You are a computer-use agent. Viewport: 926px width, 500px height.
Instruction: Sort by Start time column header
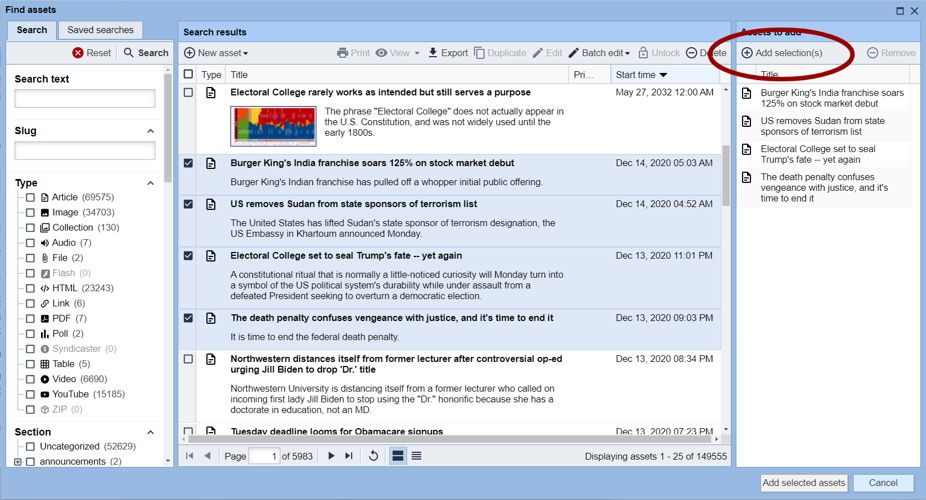[x=640, y=75]
